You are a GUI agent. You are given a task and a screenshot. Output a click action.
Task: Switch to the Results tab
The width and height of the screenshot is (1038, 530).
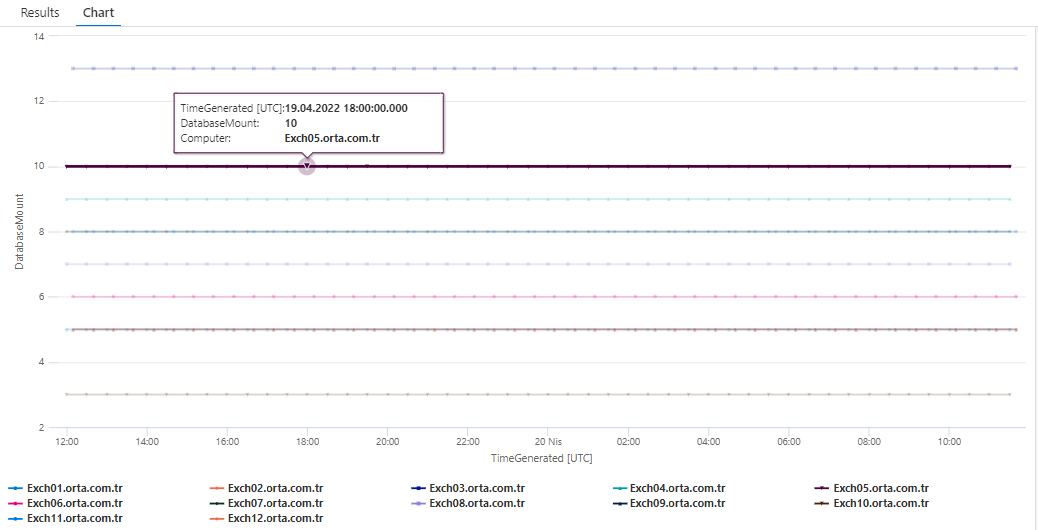40,13
